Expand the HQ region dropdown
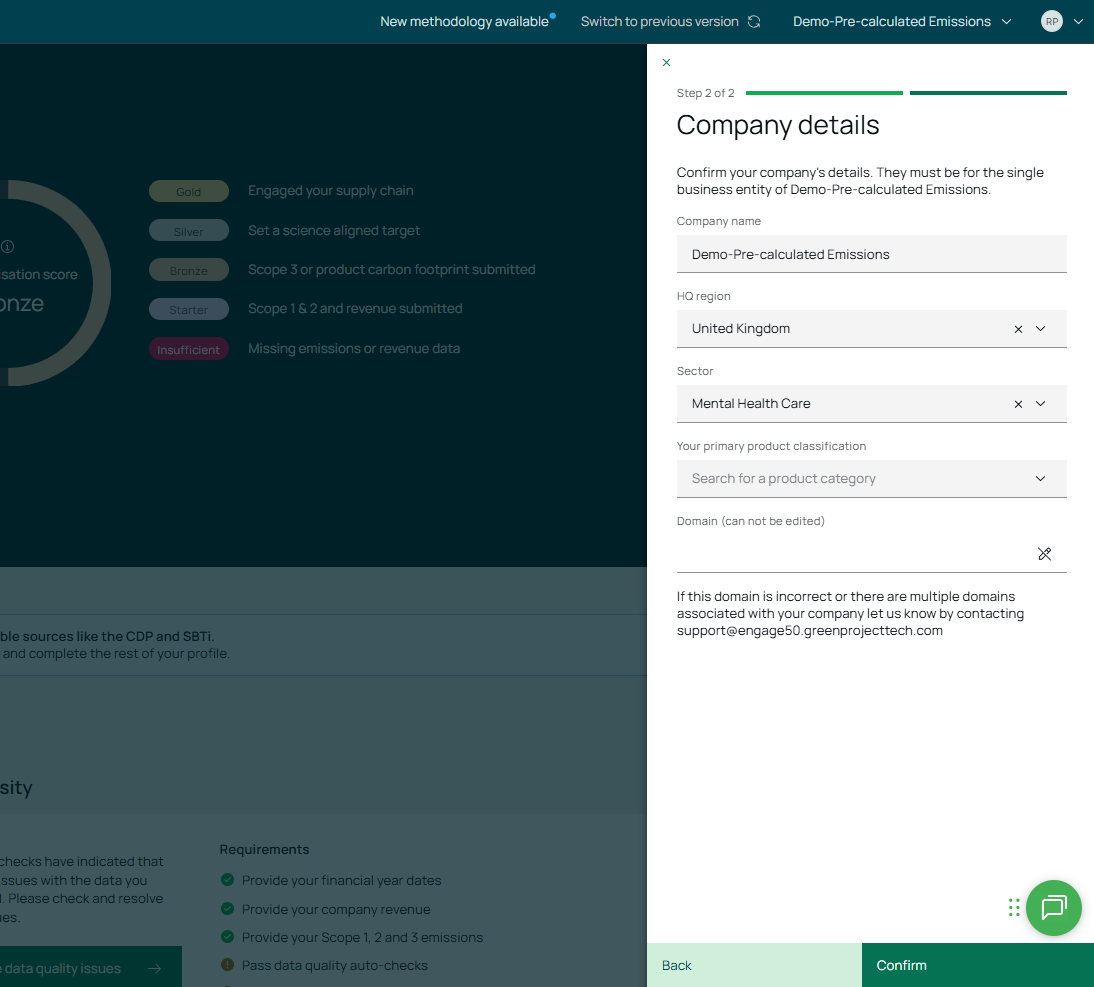 tap(1040, 329)
